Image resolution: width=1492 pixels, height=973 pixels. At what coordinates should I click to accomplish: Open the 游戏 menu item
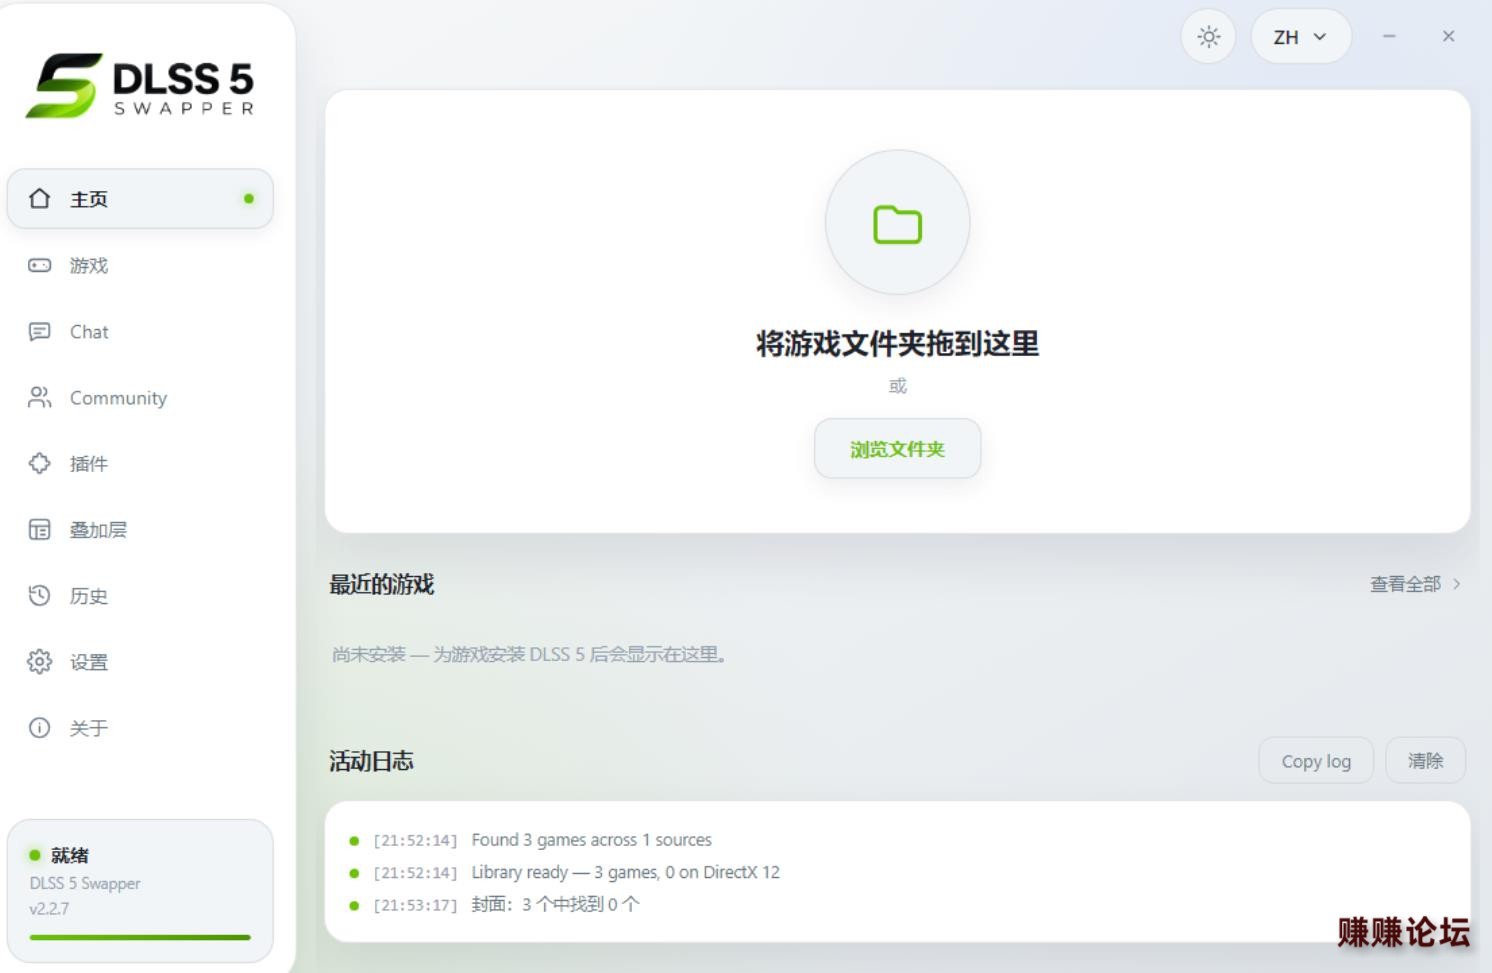pos(89,265)
